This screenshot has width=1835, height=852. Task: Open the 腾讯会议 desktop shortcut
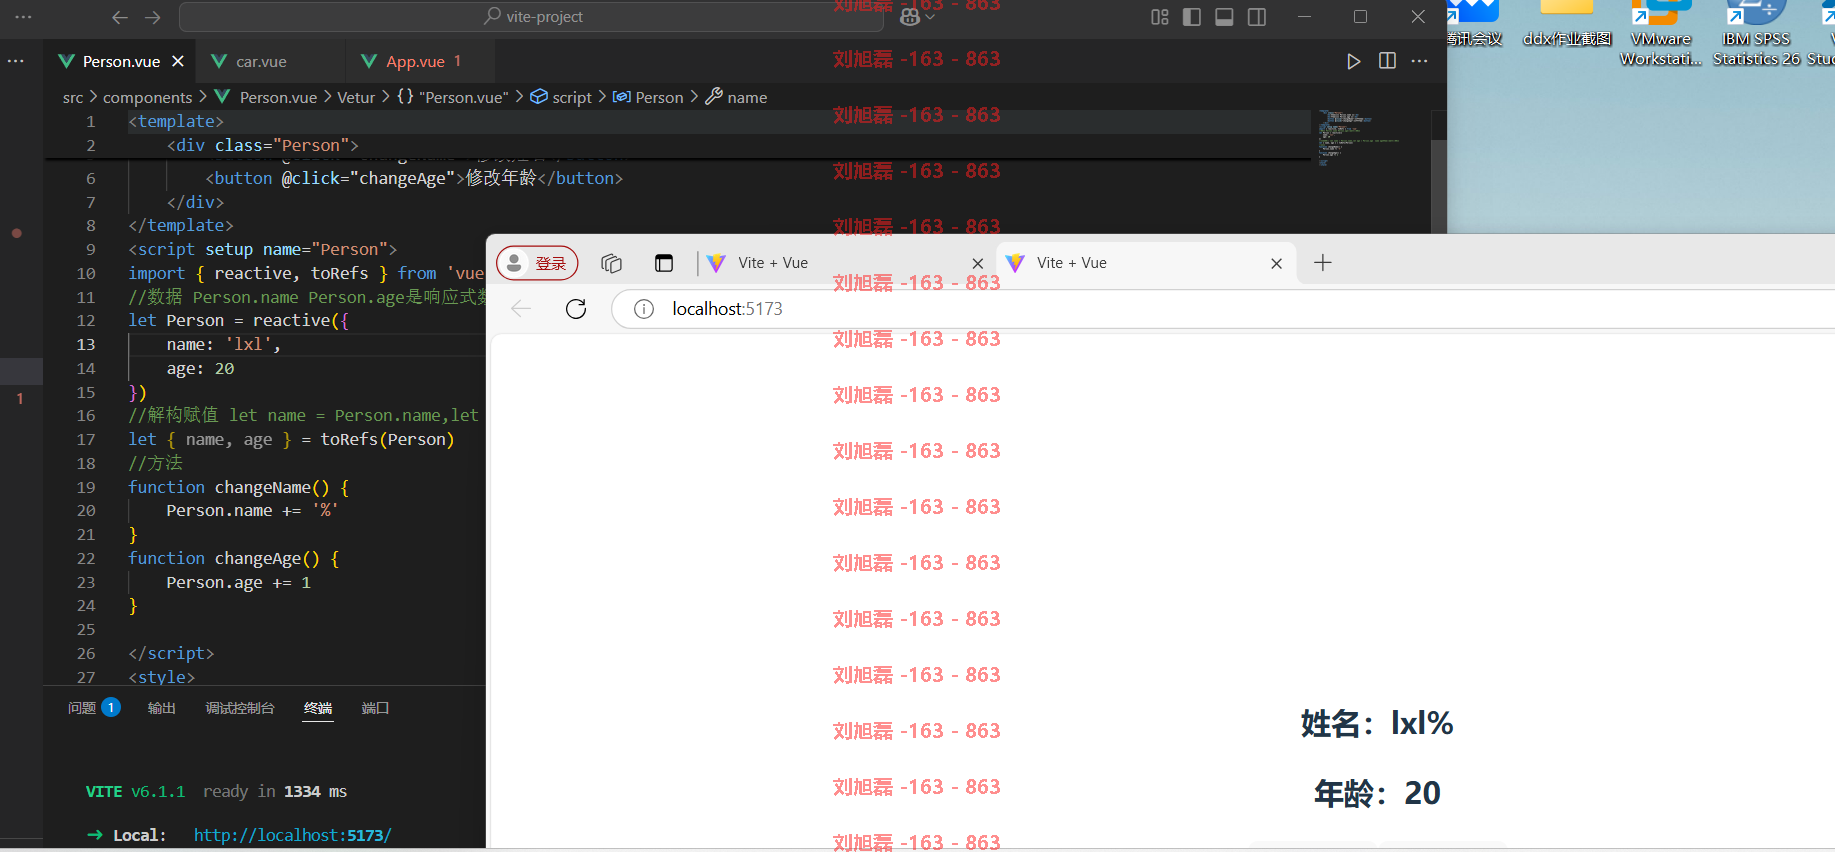tap(1474, 24)
